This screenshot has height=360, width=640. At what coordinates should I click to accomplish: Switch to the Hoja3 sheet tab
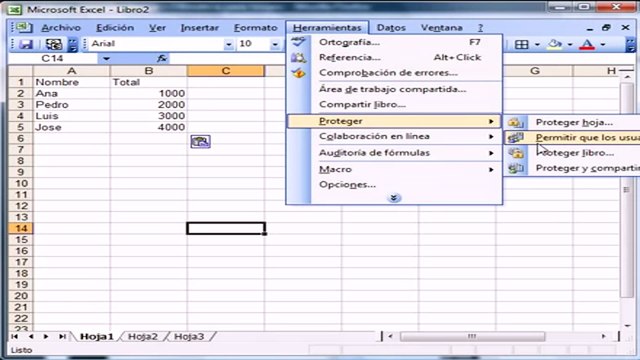pyautogui.click(x=189, y=337)
